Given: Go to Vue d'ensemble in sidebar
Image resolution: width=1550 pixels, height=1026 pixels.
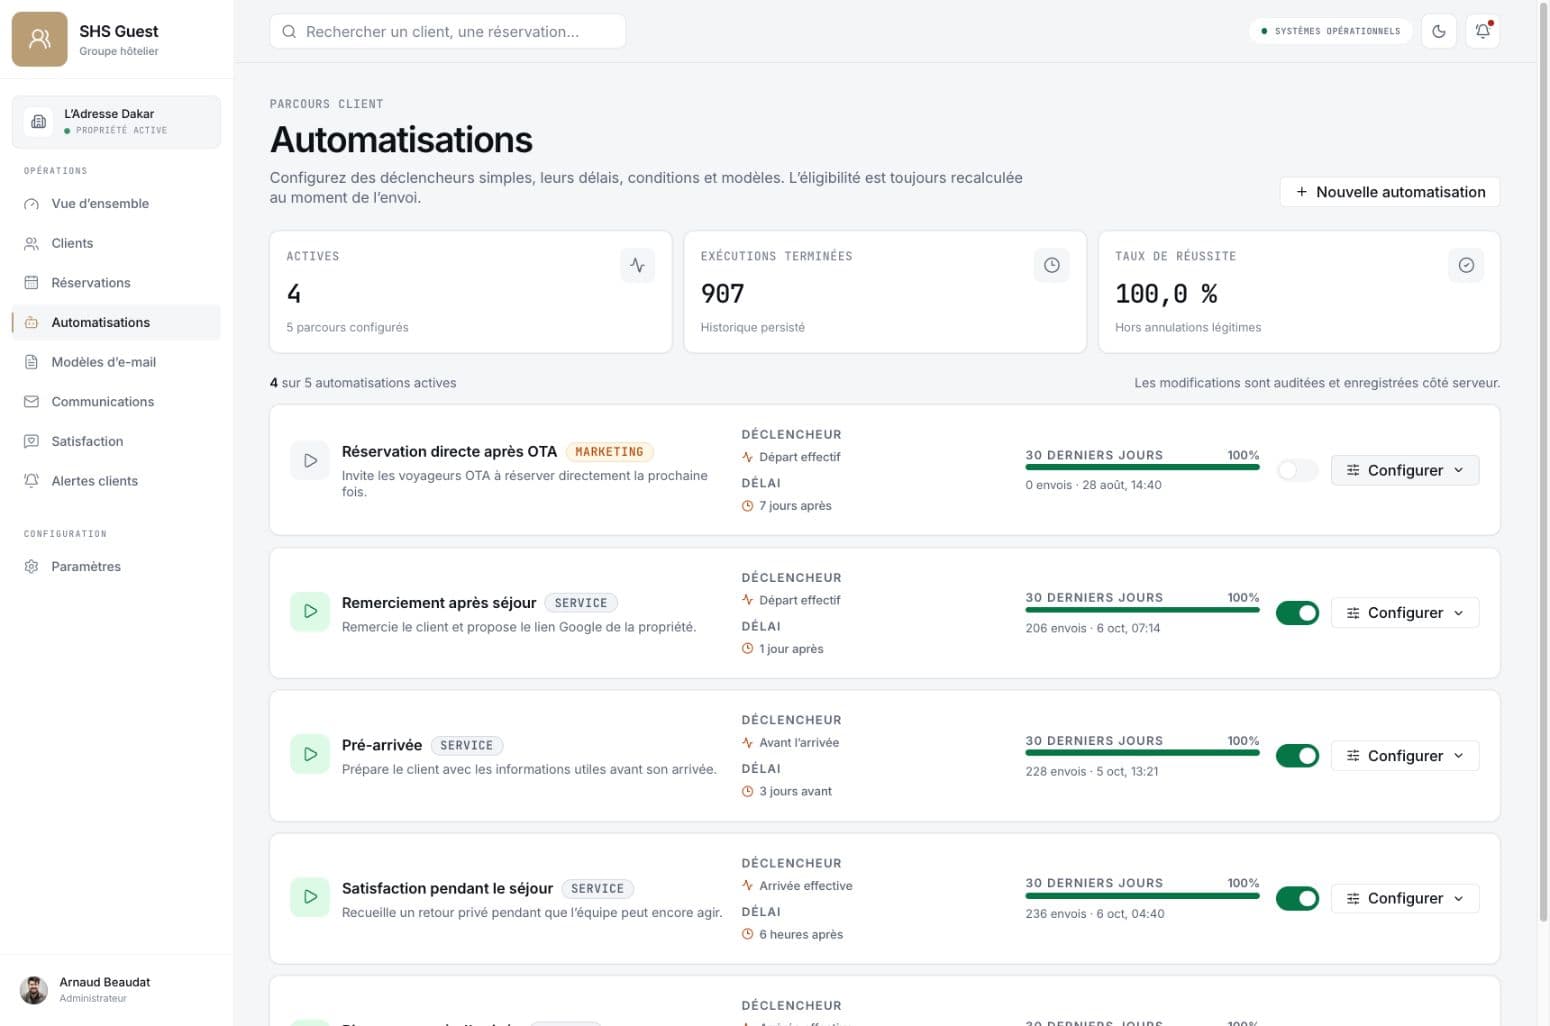Looking at the screenshot, I should 116,203.
